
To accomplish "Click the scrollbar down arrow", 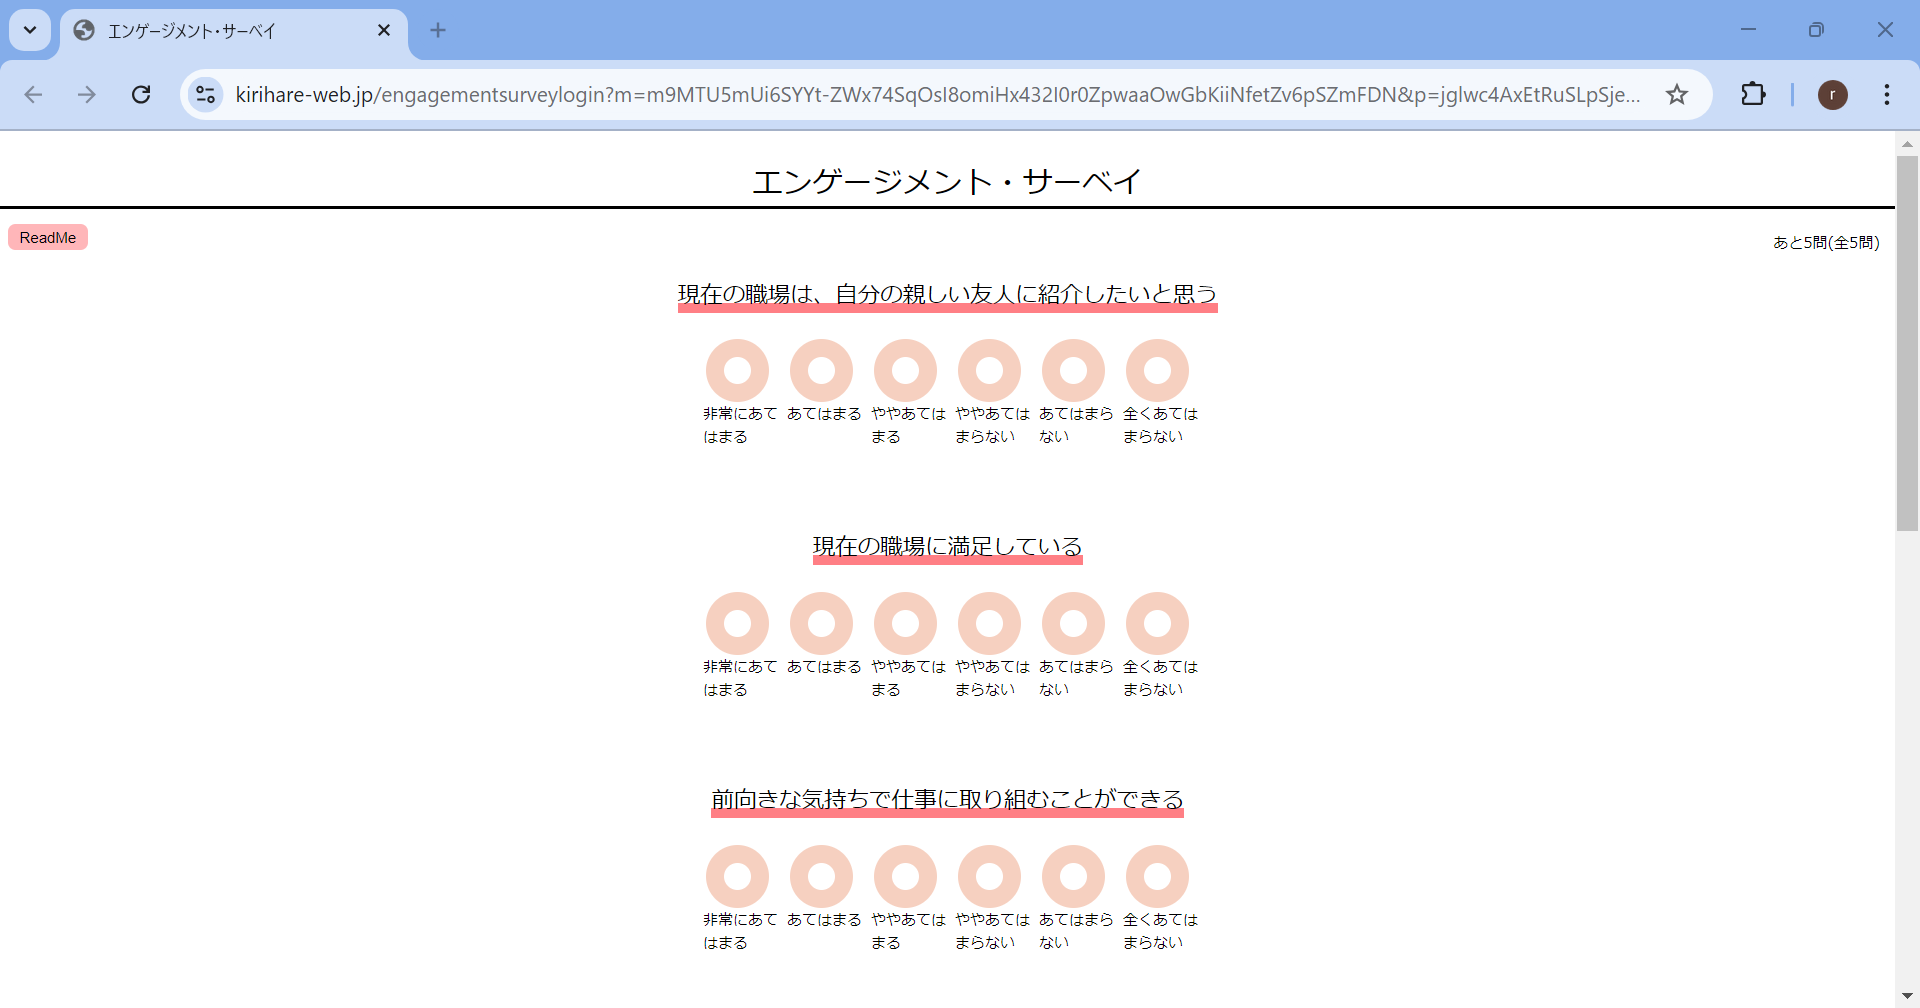I will coord(1907,996).
